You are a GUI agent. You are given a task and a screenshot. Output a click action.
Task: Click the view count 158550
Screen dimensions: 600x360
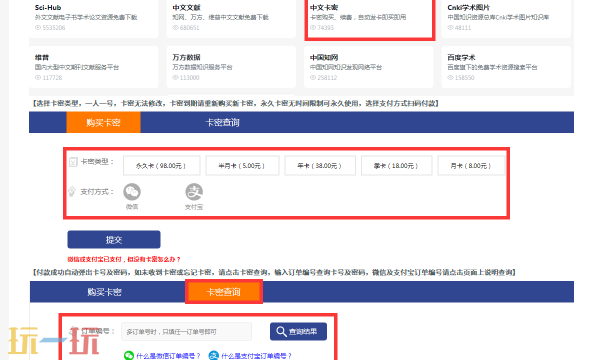(x=465, y=78)
